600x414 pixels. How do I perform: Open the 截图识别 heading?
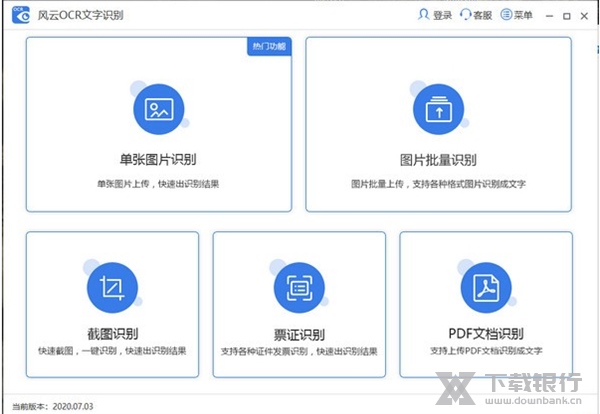pos(112,334)
